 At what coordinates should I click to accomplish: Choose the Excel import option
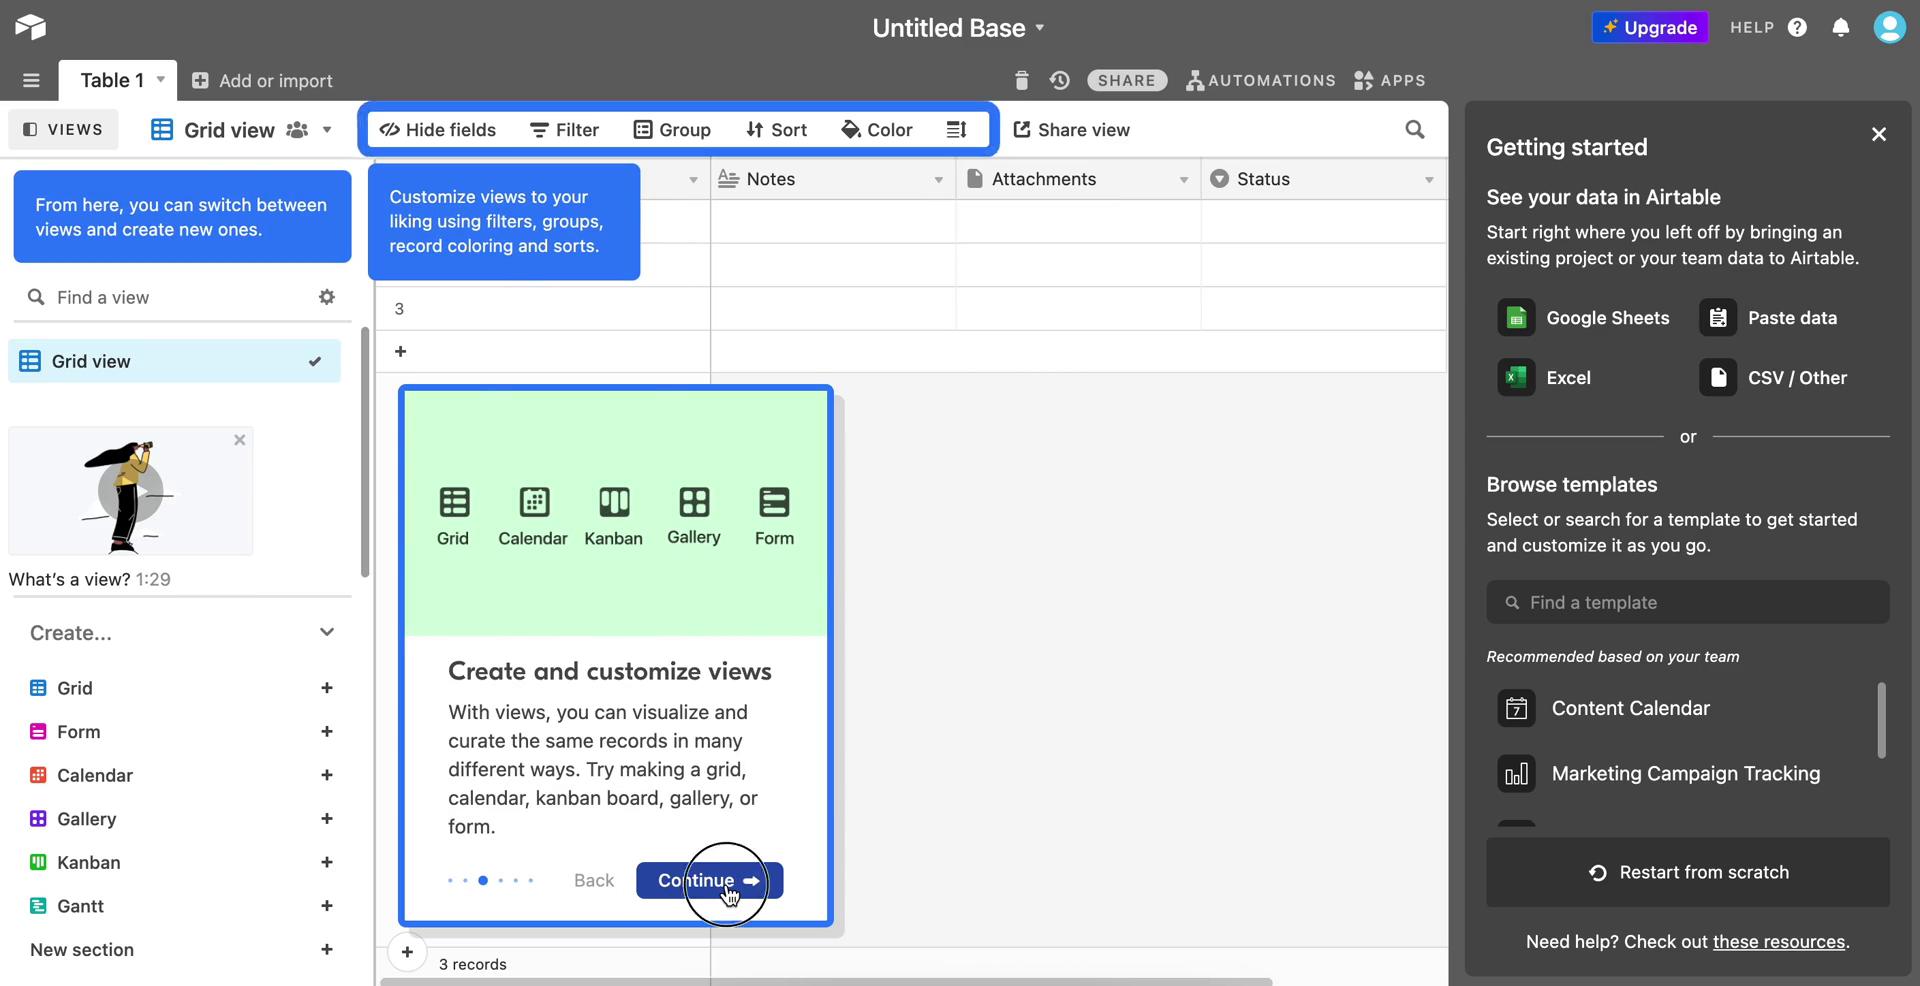click(x=1544, y=378)
